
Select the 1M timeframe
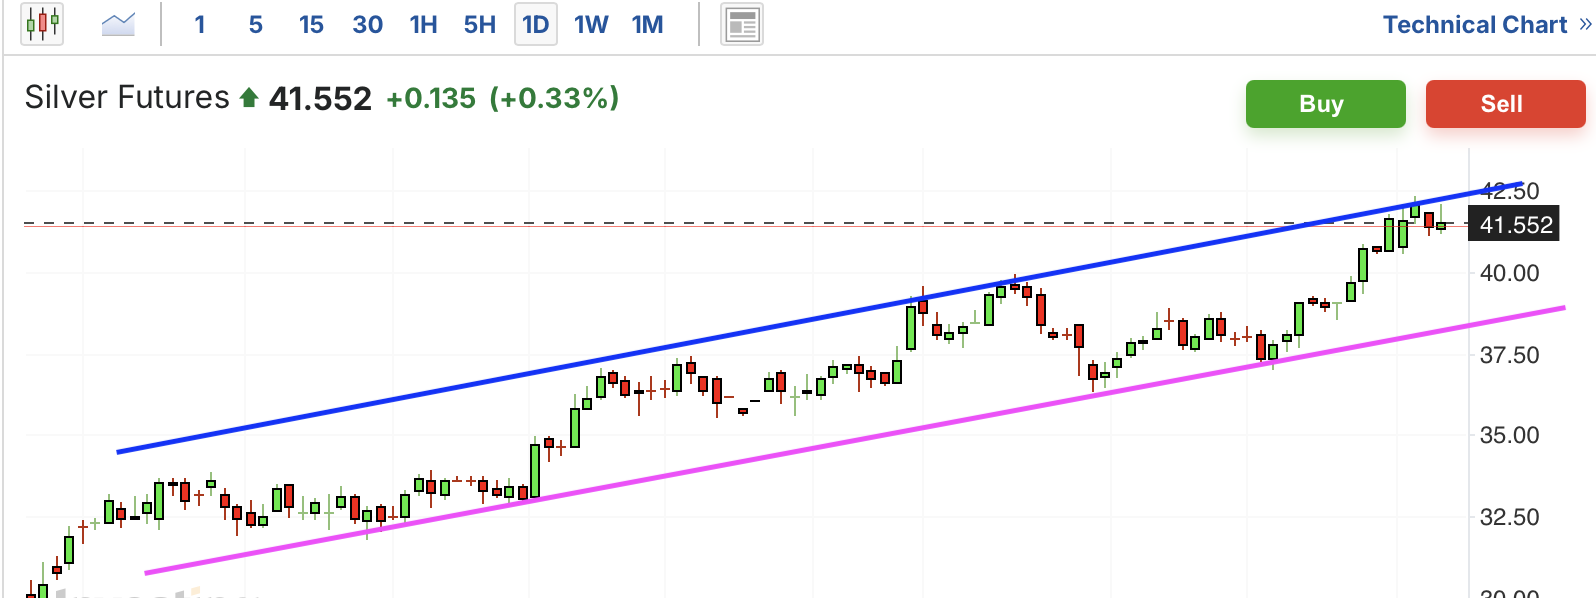pos(647,25)
